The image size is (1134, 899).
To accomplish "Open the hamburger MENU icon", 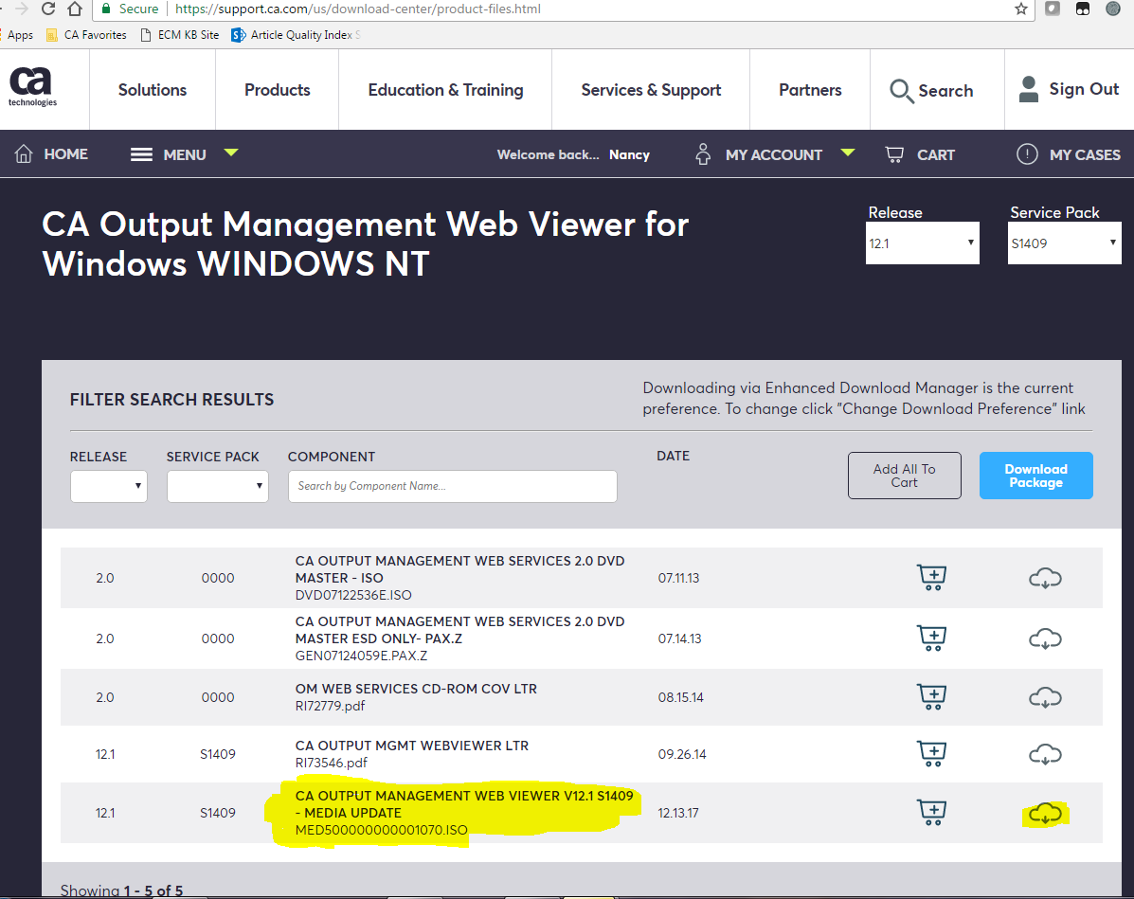I will (x=141, y=154).
